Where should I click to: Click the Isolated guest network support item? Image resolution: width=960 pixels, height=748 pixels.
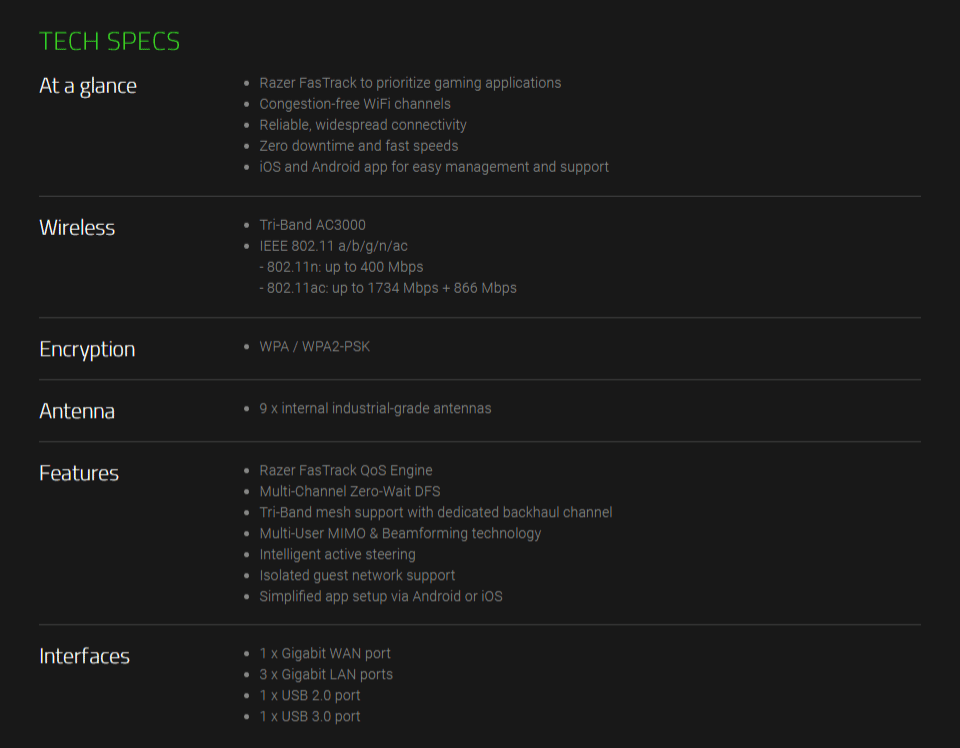(358, 575)
